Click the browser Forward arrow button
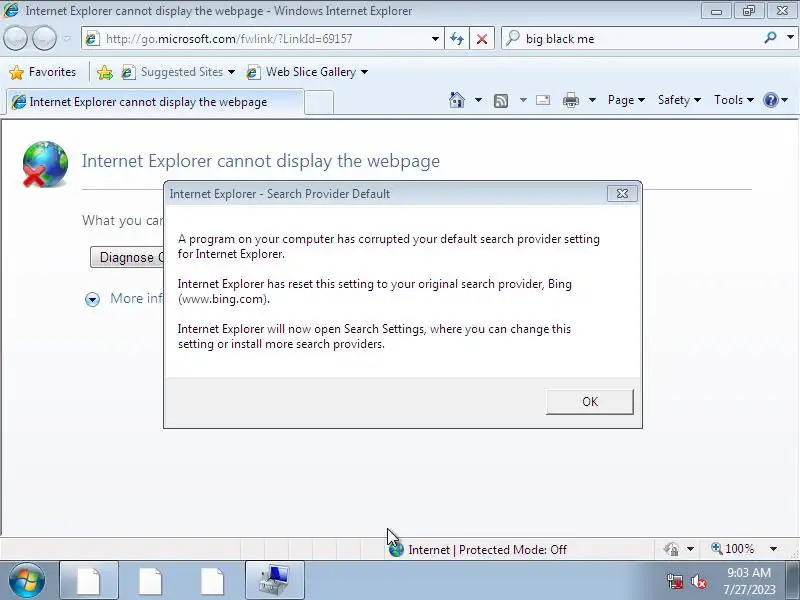 click(44, 38)
